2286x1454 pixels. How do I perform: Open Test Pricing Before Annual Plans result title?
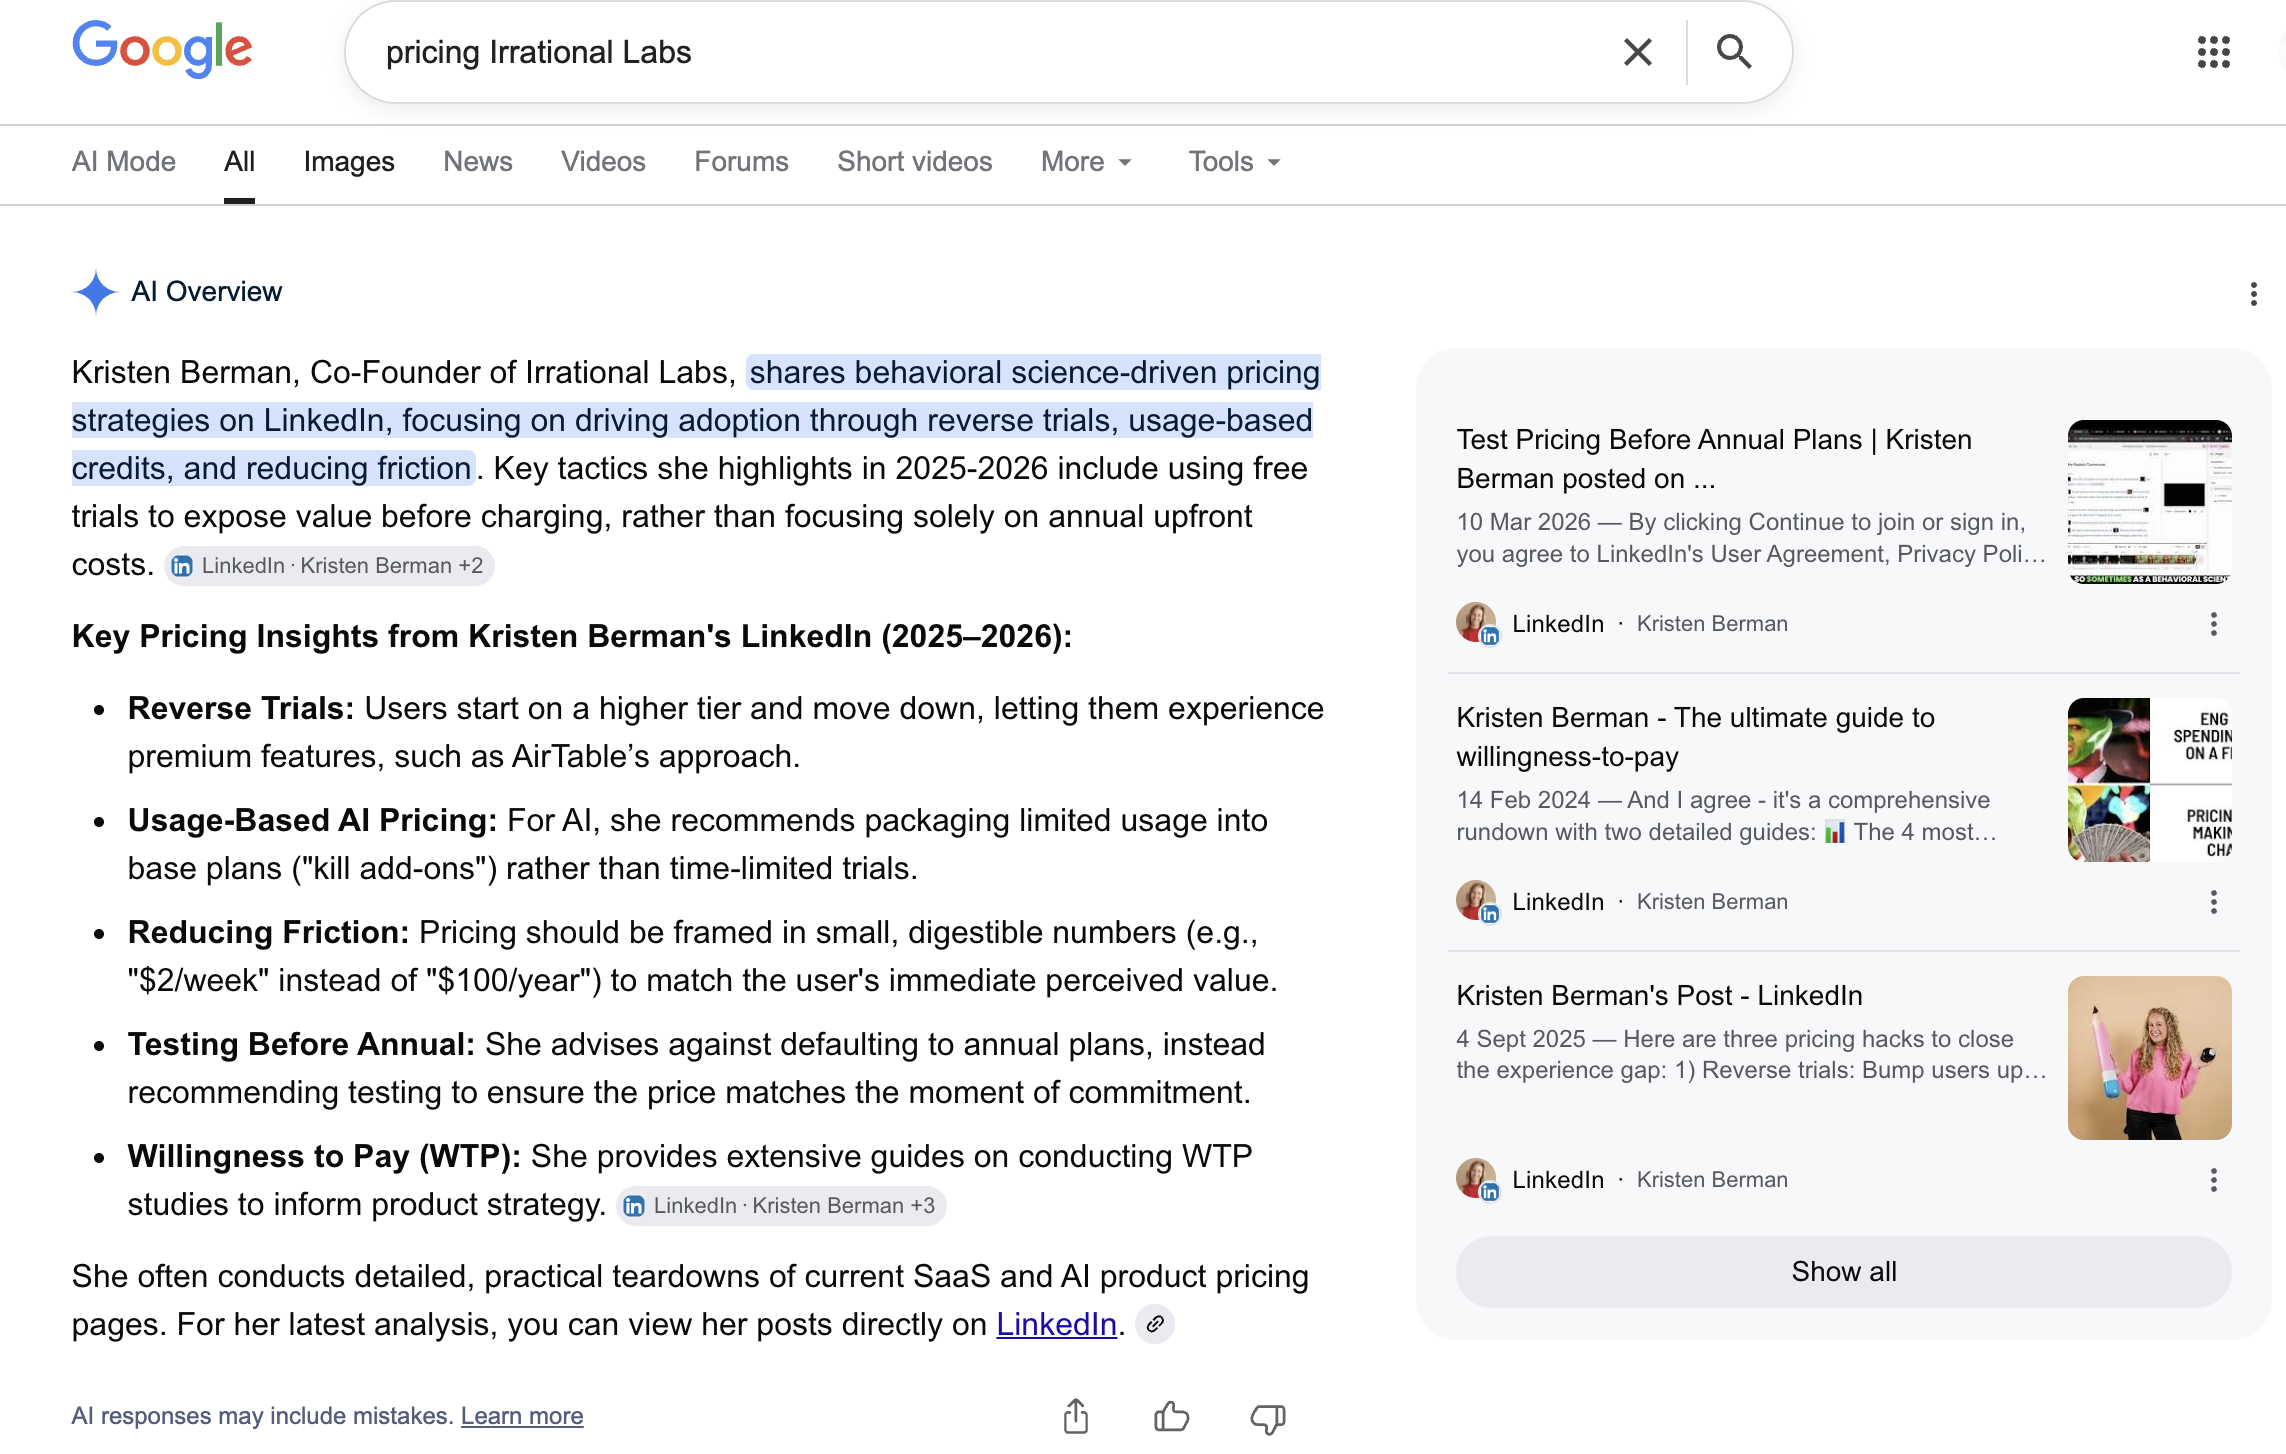click(1714, 459)
